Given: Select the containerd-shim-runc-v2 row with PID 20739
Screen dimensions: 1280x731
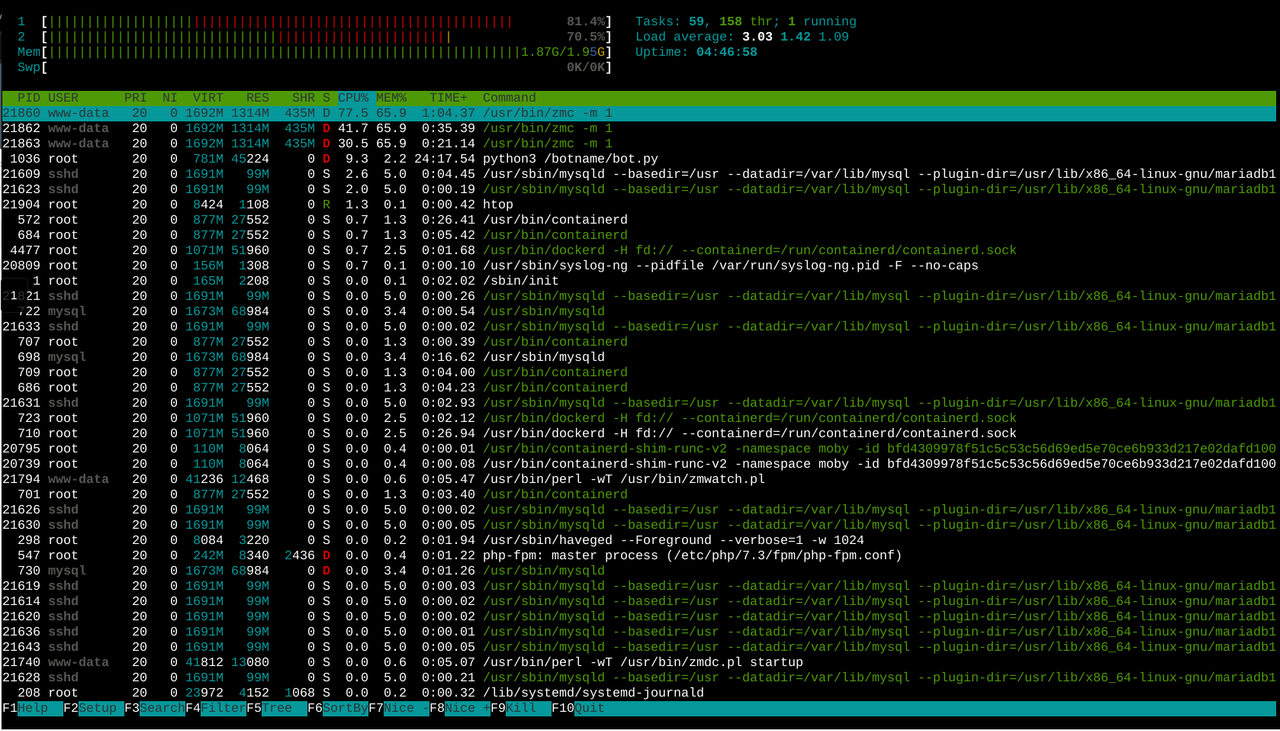Looking at the screenshot, I should pos(640,464).
